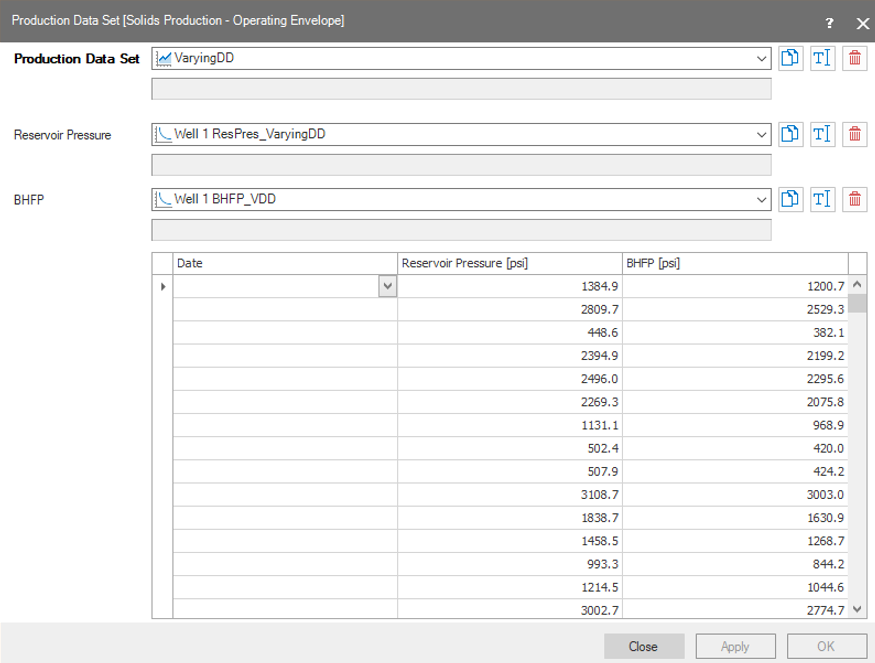Delete the VaryingDD production data set
Screen dimensions: 875x663
coord(855,58)
